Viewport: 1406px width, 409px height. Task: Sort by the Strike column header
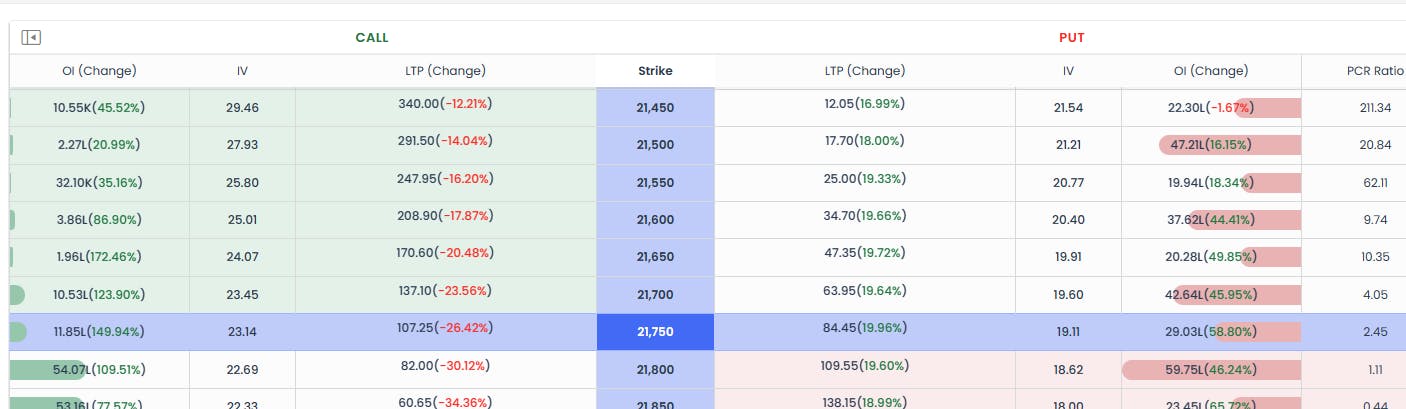pos(655,71)
